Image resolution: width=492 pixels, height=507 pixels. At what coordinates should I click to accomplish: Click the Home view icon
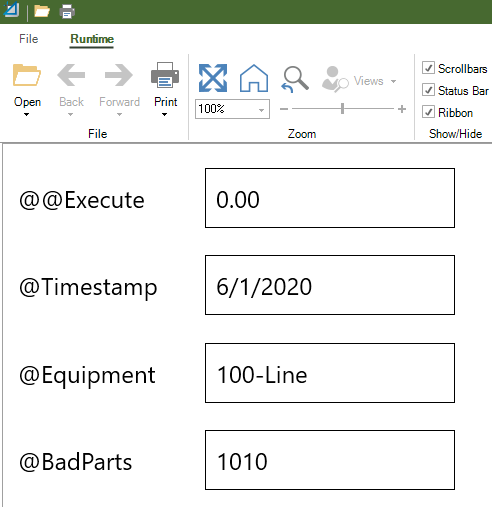[x=254, y=78]
